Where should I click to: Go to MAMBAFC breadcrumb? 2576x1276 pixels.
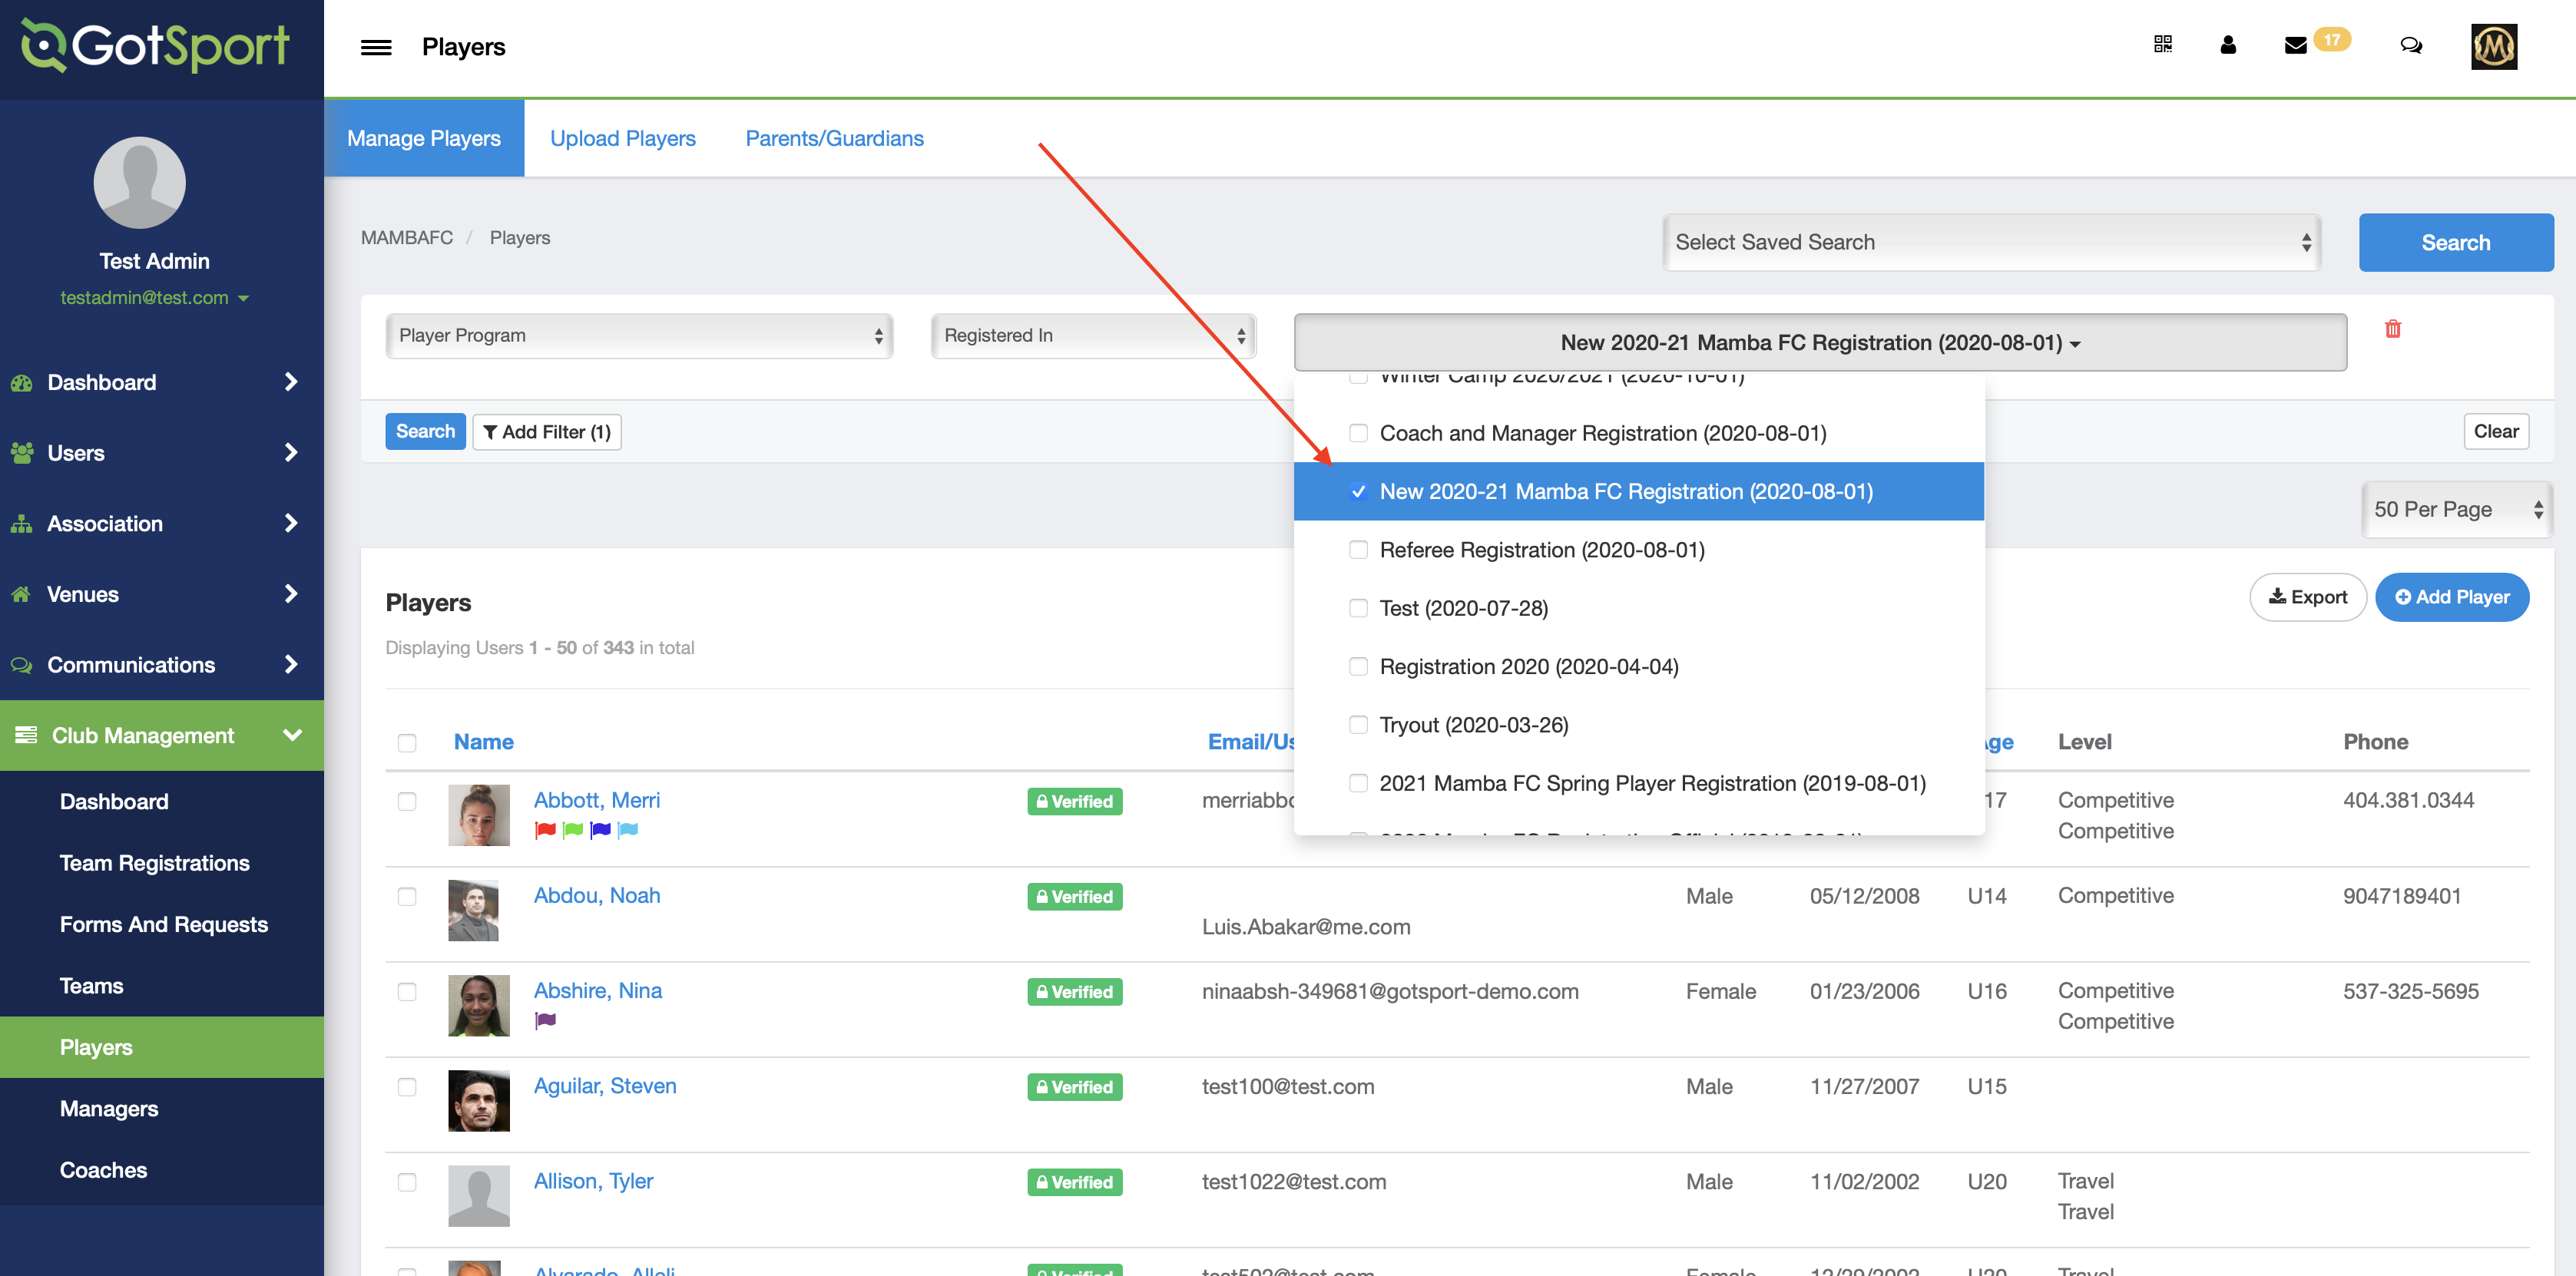[406, 238]
